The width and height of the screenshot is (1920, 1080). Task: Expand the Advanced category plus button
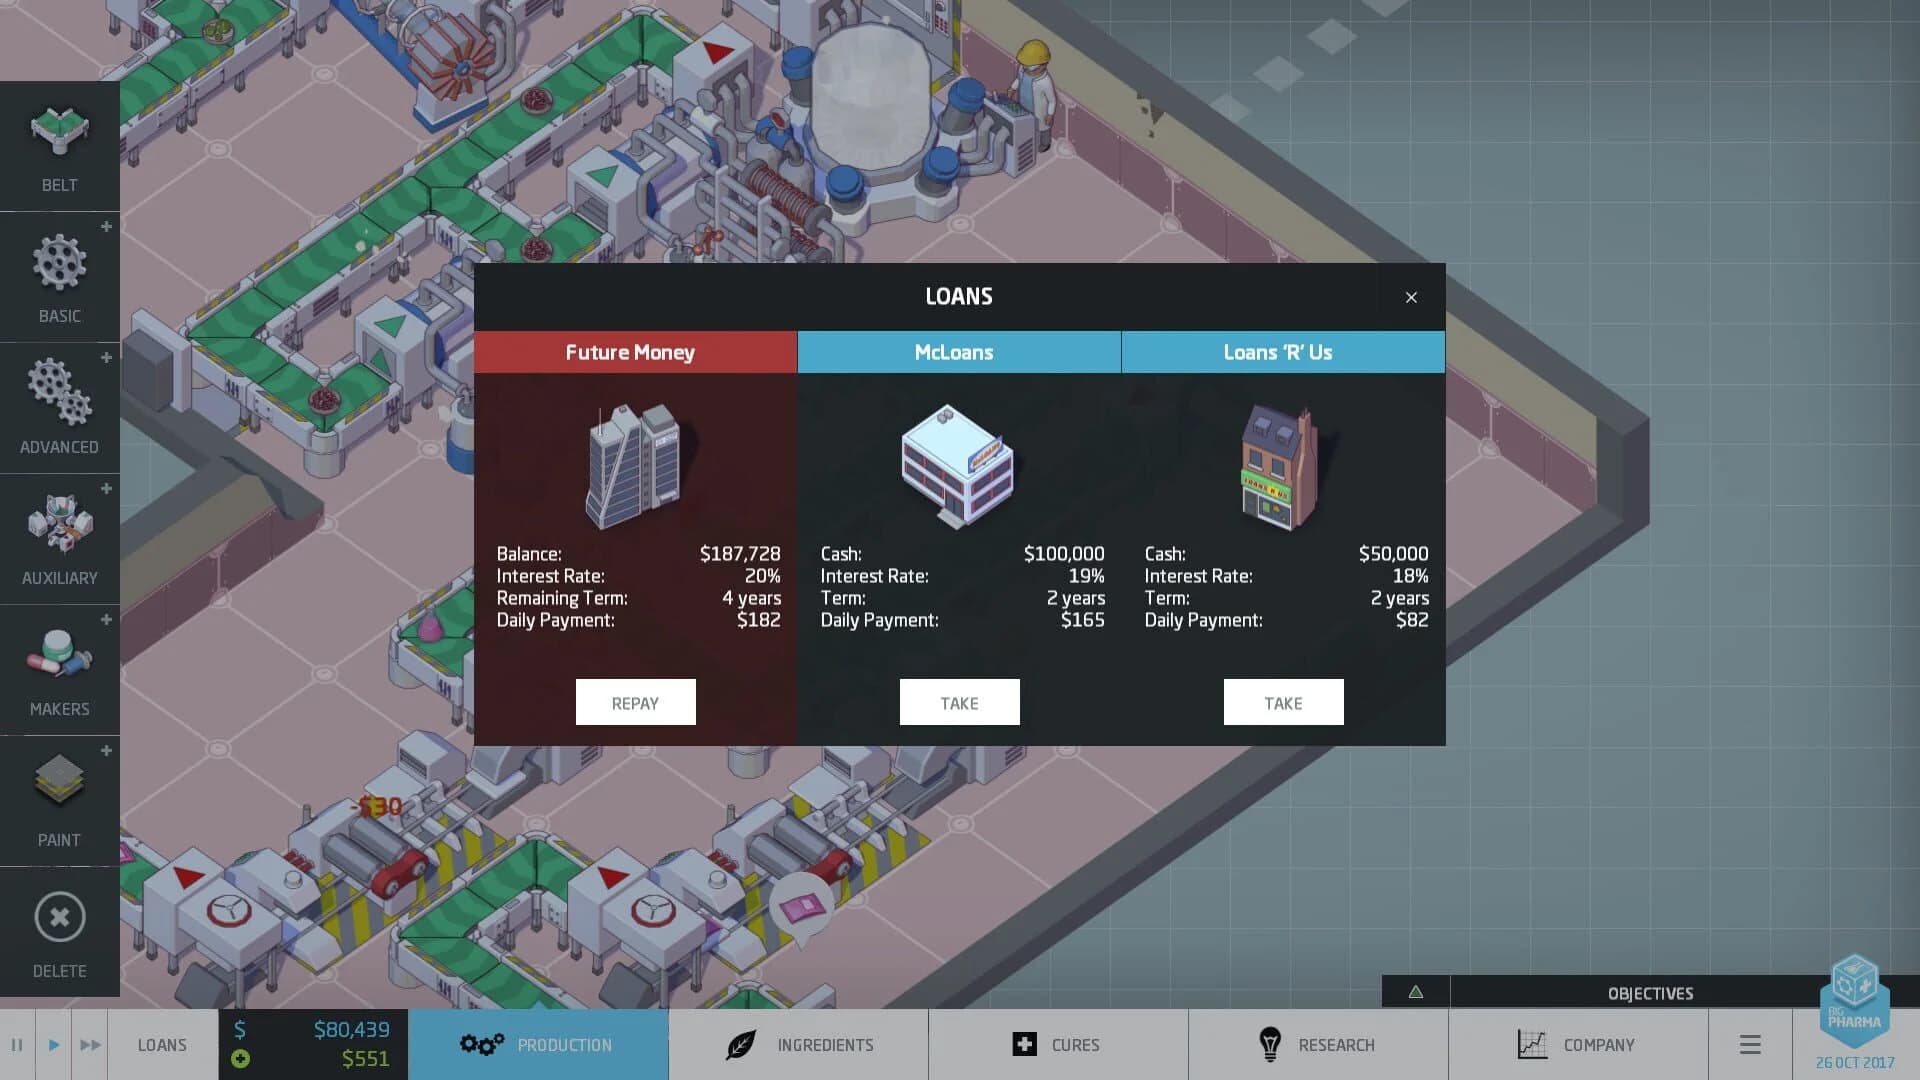click(106, 357)
